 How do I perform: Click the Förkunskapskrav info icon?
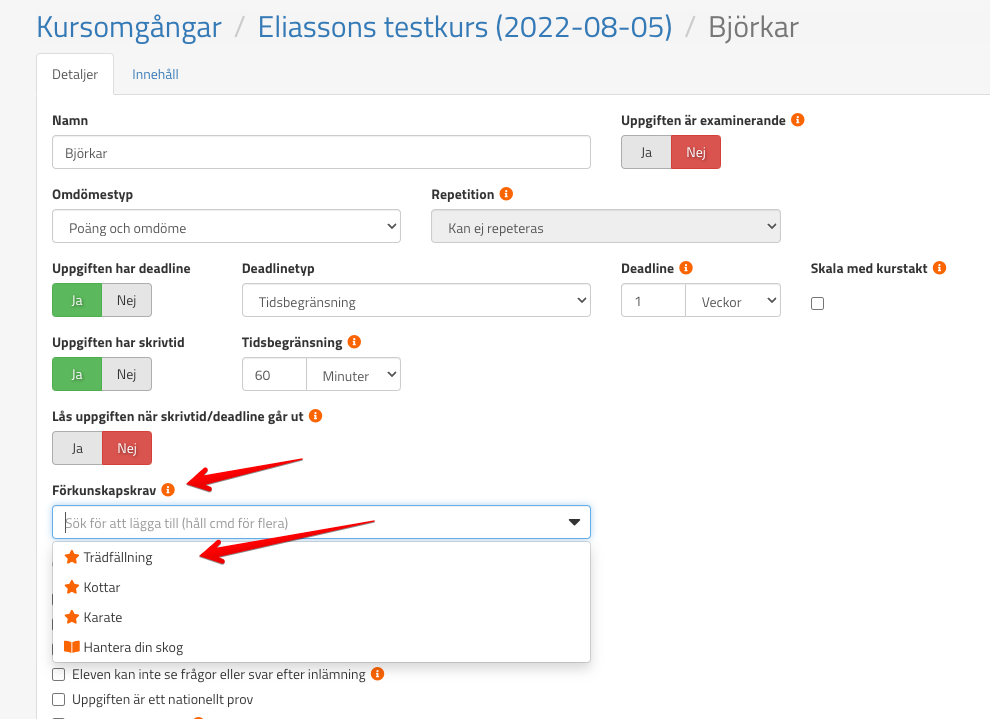(168, 490)
